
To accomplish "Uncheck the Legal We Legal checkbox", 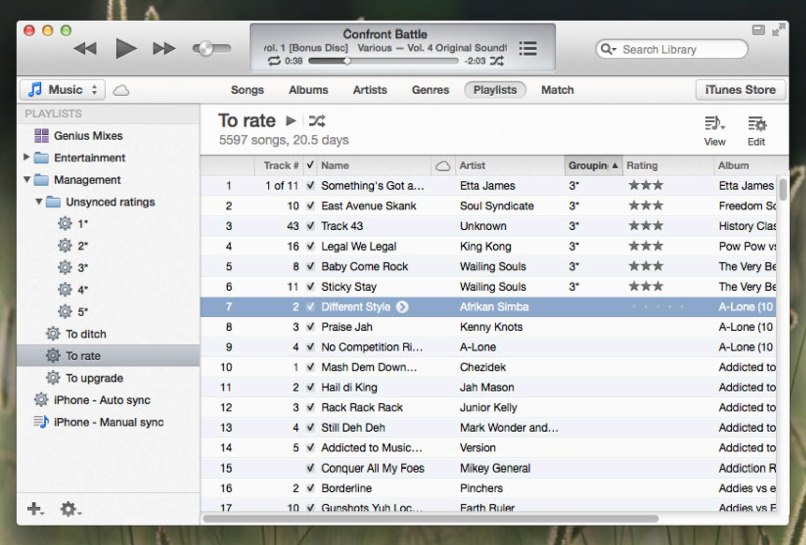I will pyautogui.click(x=310, y=246).
